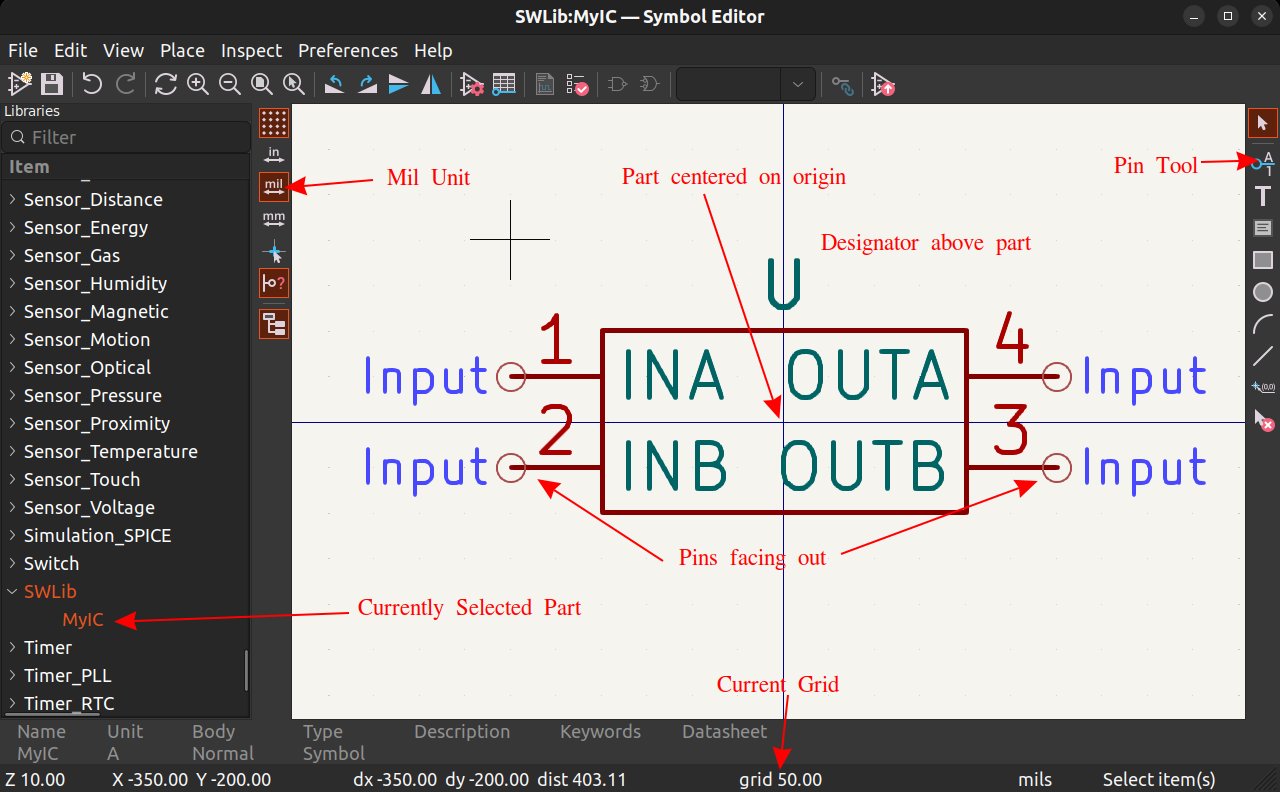Expand the Sensor_Touch library

[12, 480]
